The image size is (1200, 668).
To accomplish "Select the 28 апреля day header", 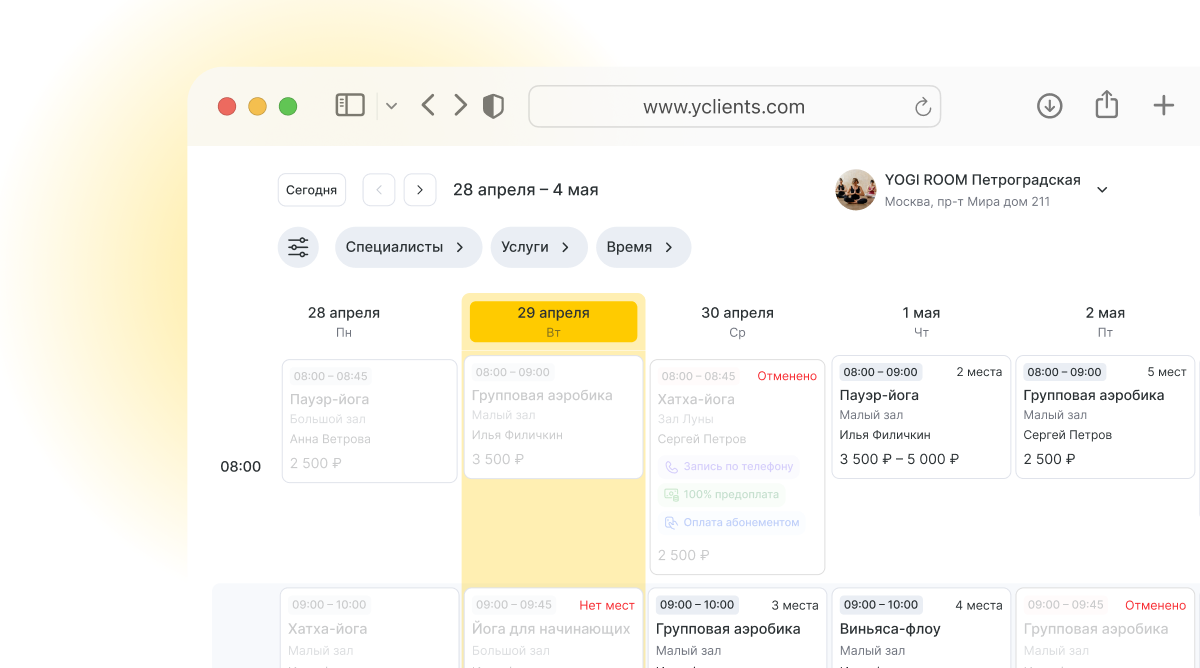I will click(344, 321).
